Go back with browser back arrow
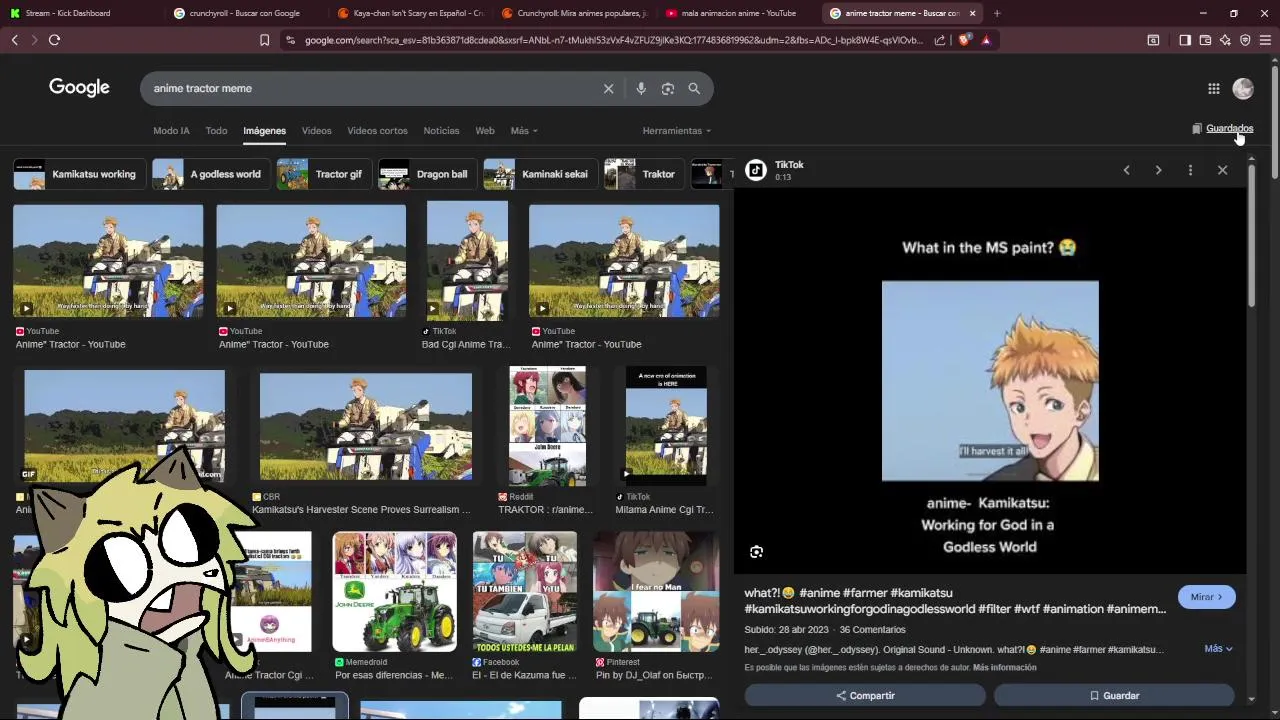Viewport: 1280px width, 720px height. [14, 40]
